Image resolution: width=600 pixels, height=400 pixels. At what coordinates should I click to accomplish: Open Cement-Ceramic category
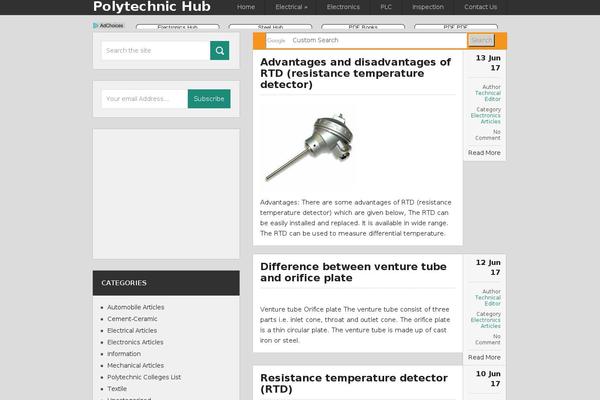click(x=132, y=319)
